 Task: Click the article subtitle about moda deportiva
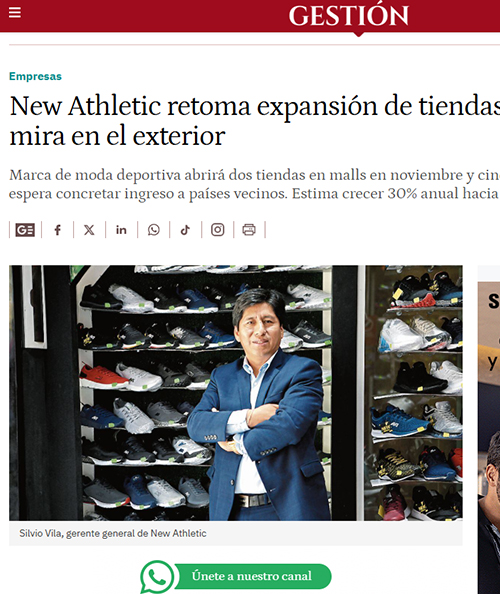pyautogui.click(x=255, y=184)
